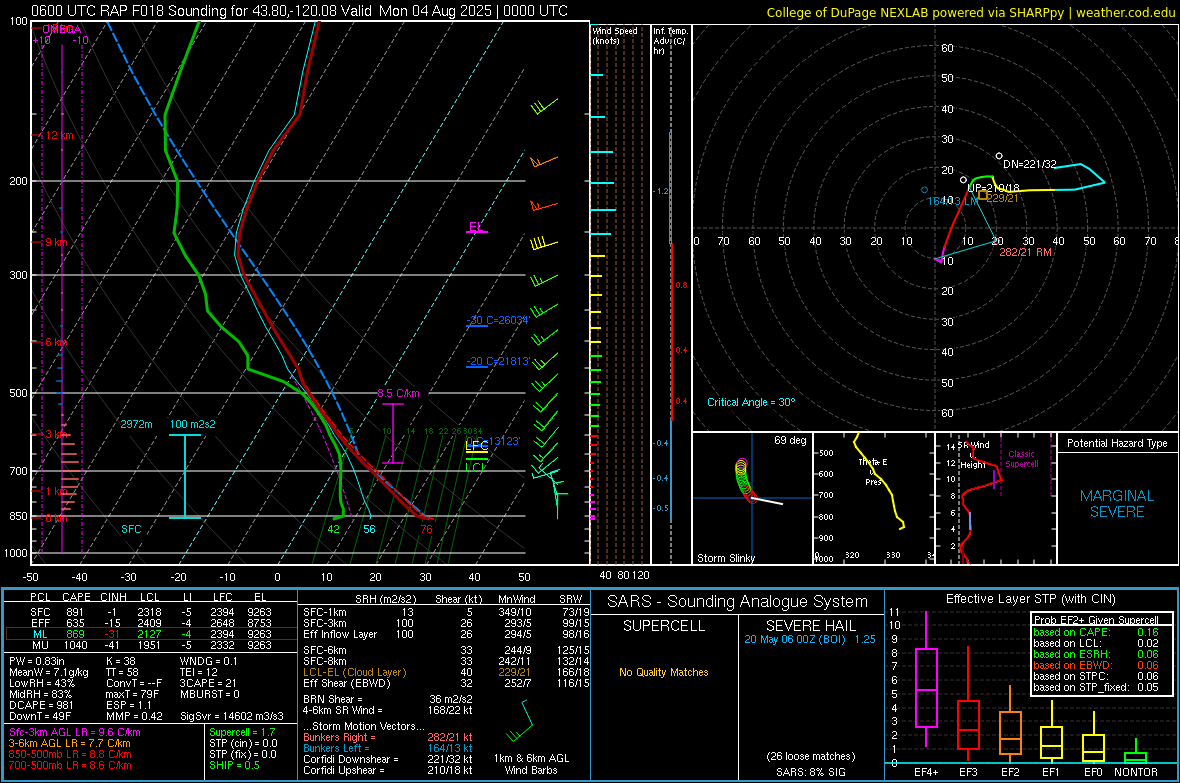
Task: Click the Eff Shear (EBWD) row
Action: 447,684
